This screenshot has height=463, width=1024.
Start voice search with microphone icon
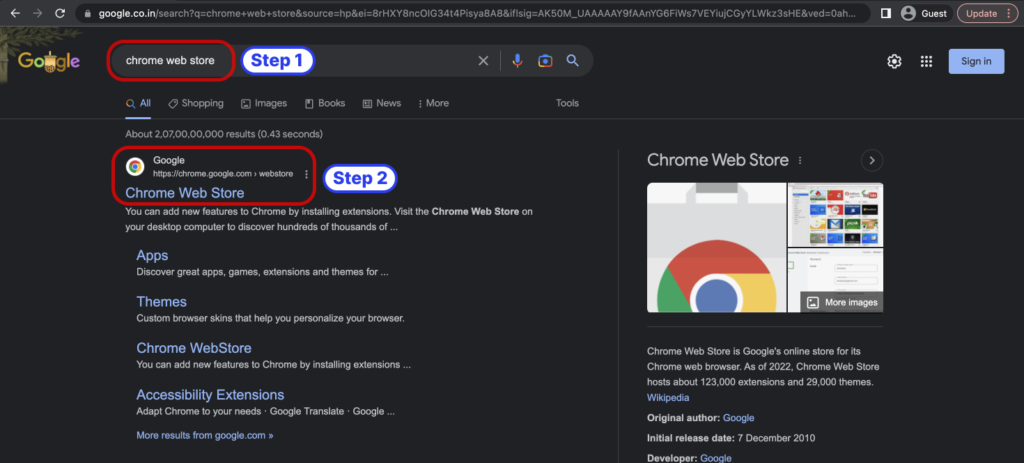click(x=517, y=61)
